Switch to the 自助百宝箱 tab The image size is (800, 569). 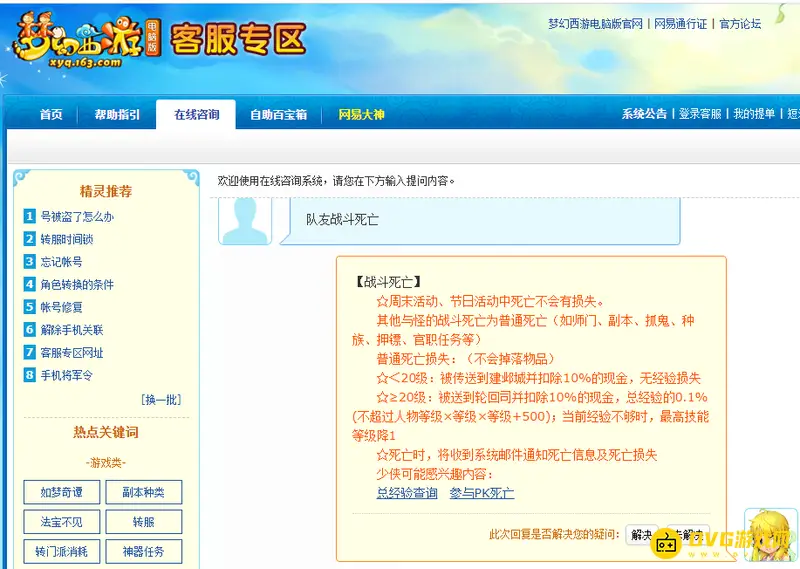pos(279,114)
